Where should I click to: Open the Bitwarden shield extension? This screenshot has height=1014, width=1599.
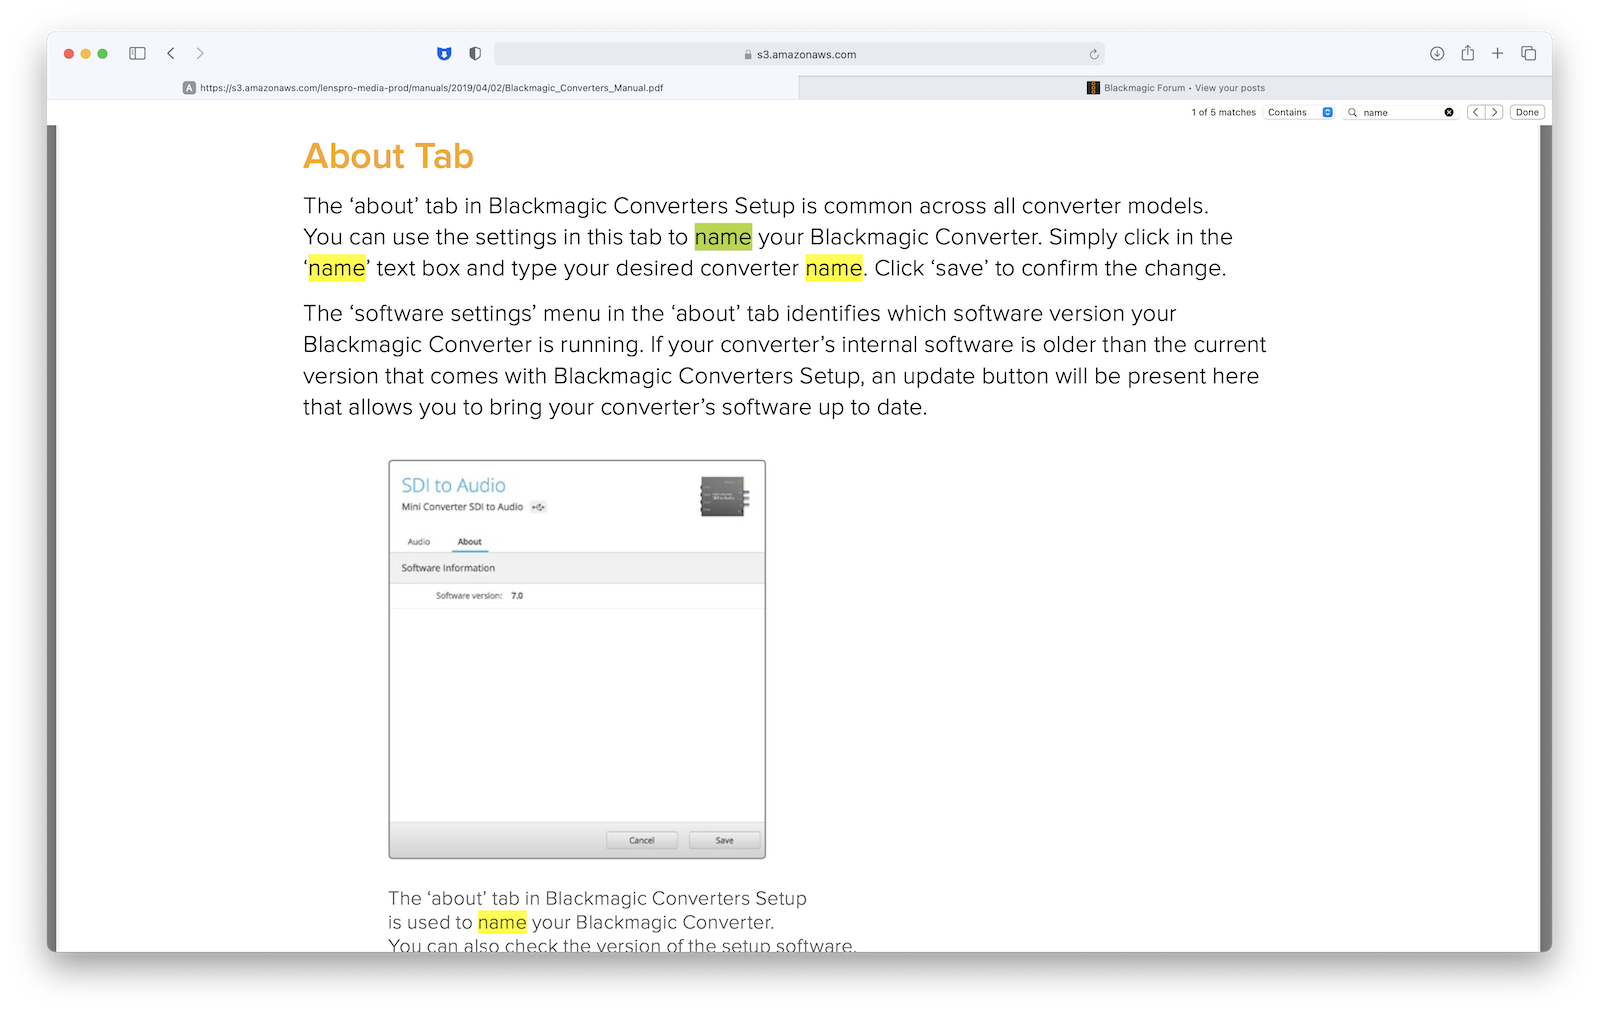pos(444,54)
